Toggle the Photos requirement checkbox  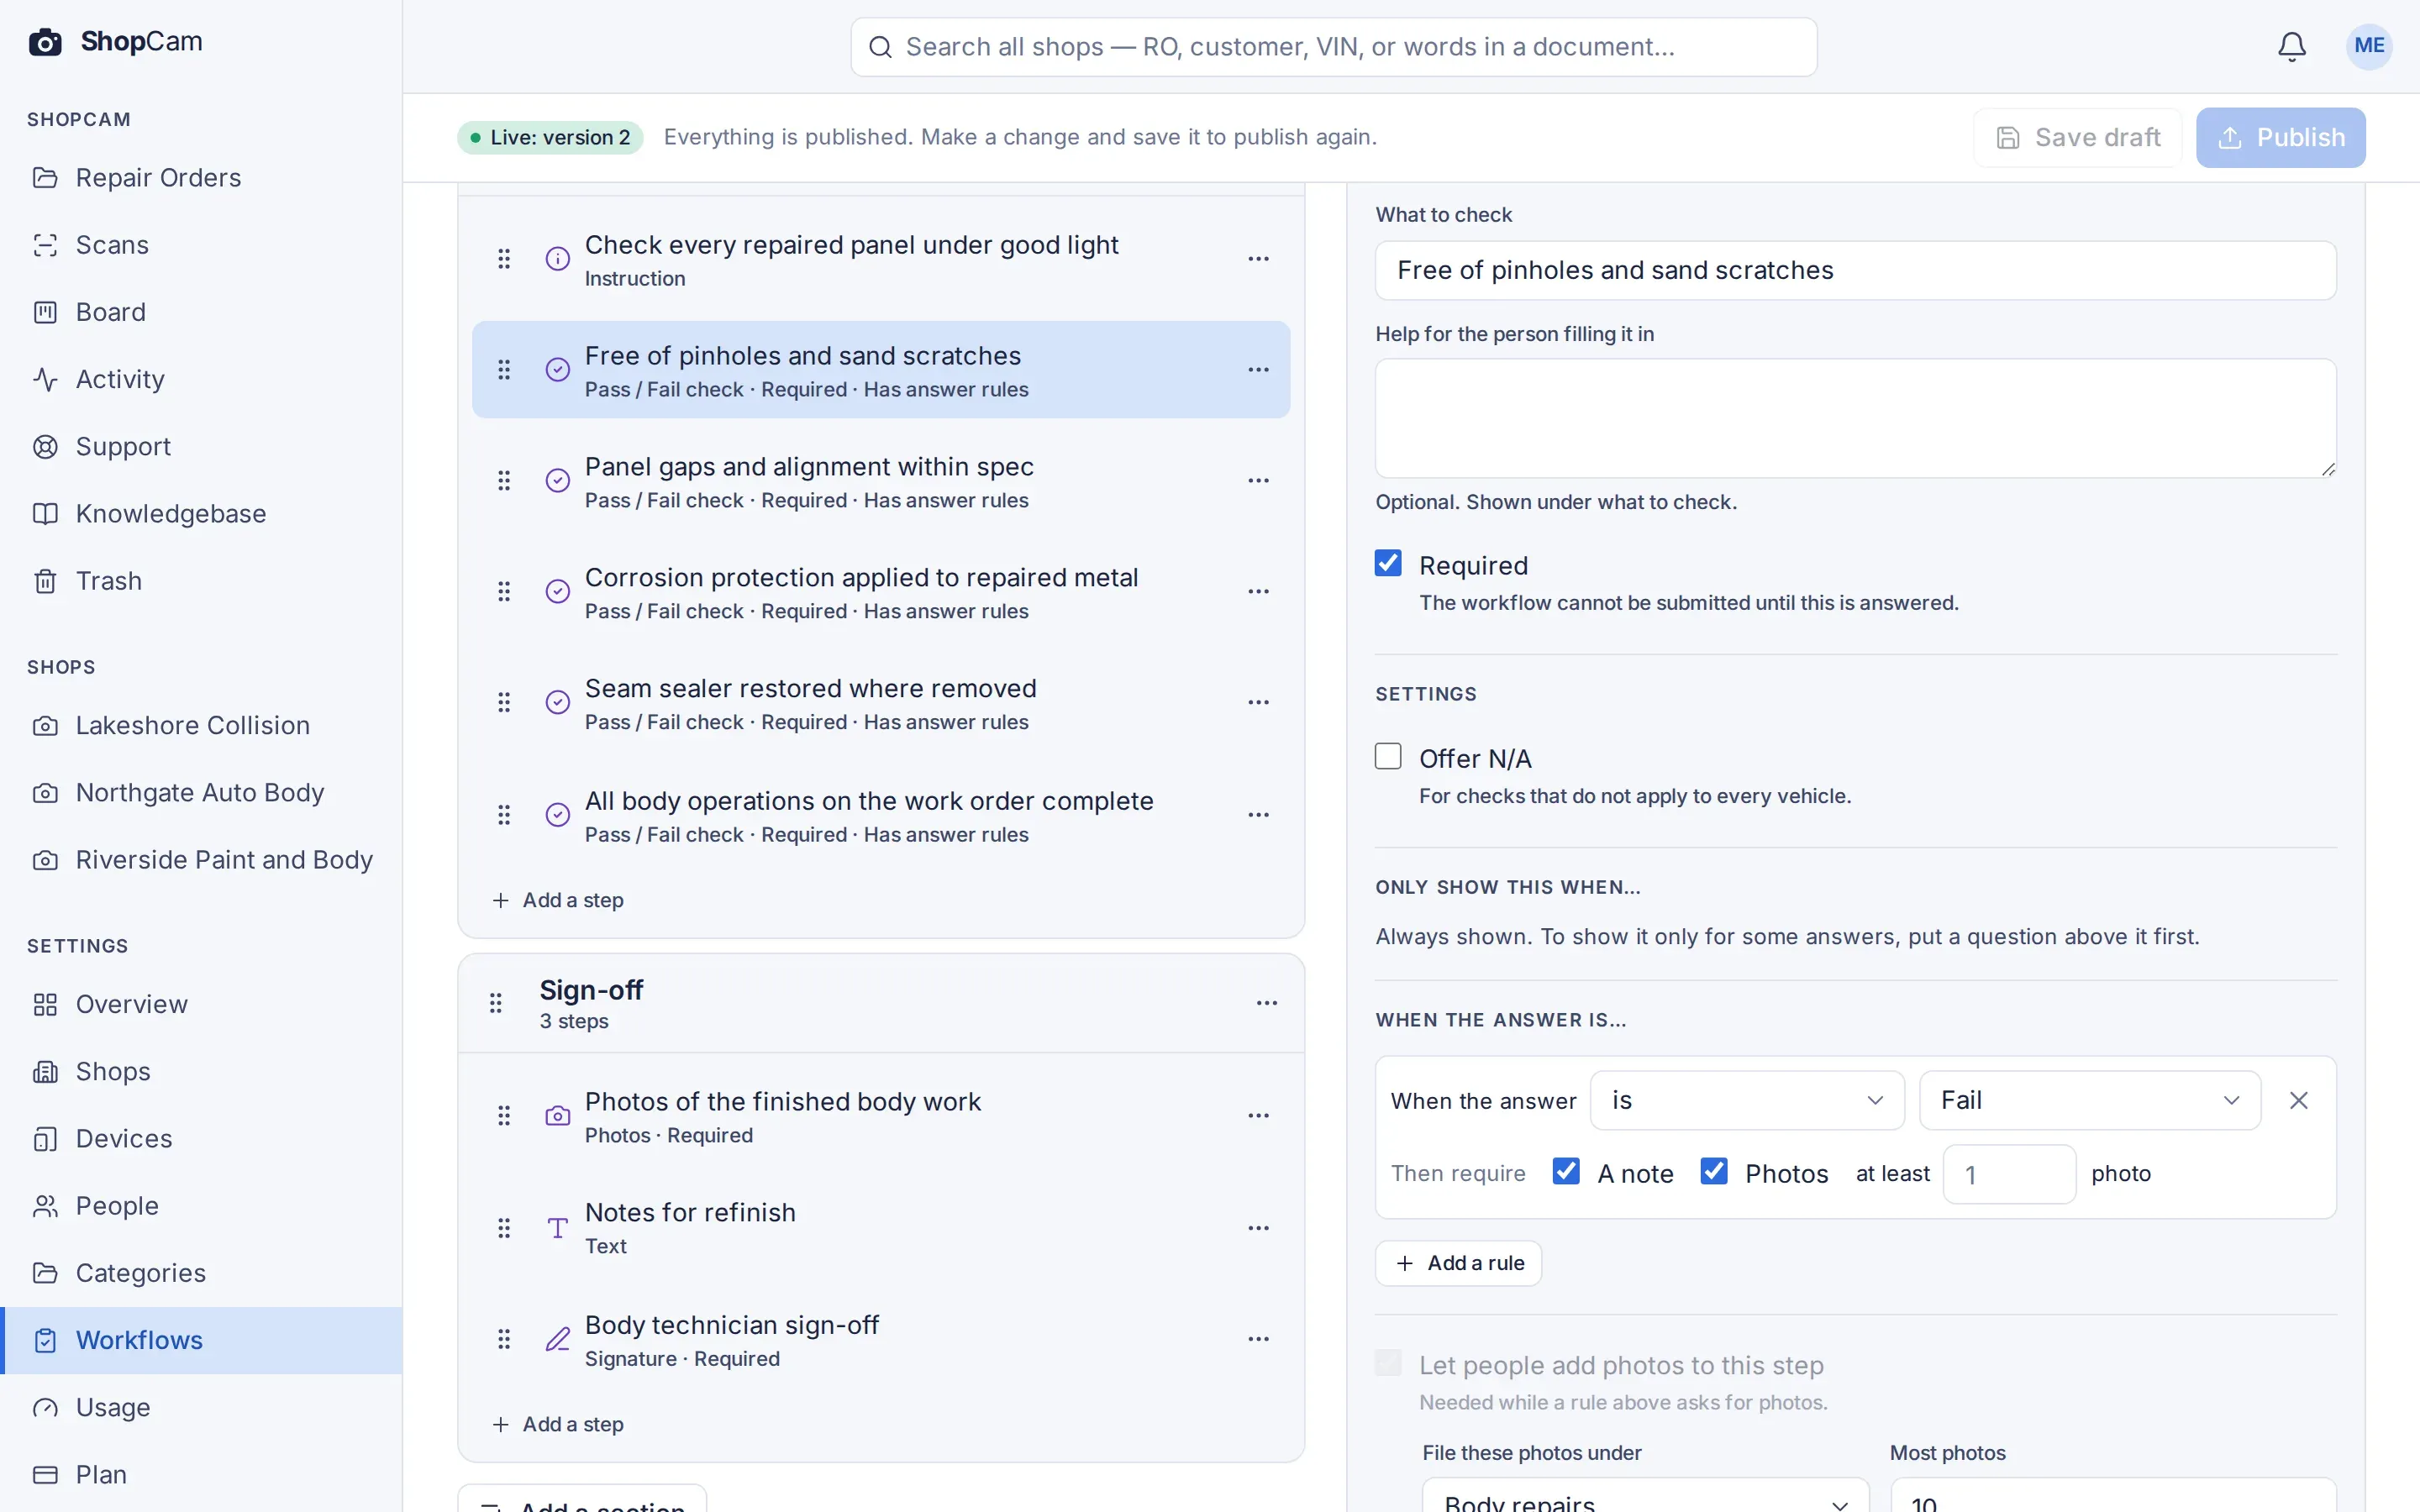1714,1171
